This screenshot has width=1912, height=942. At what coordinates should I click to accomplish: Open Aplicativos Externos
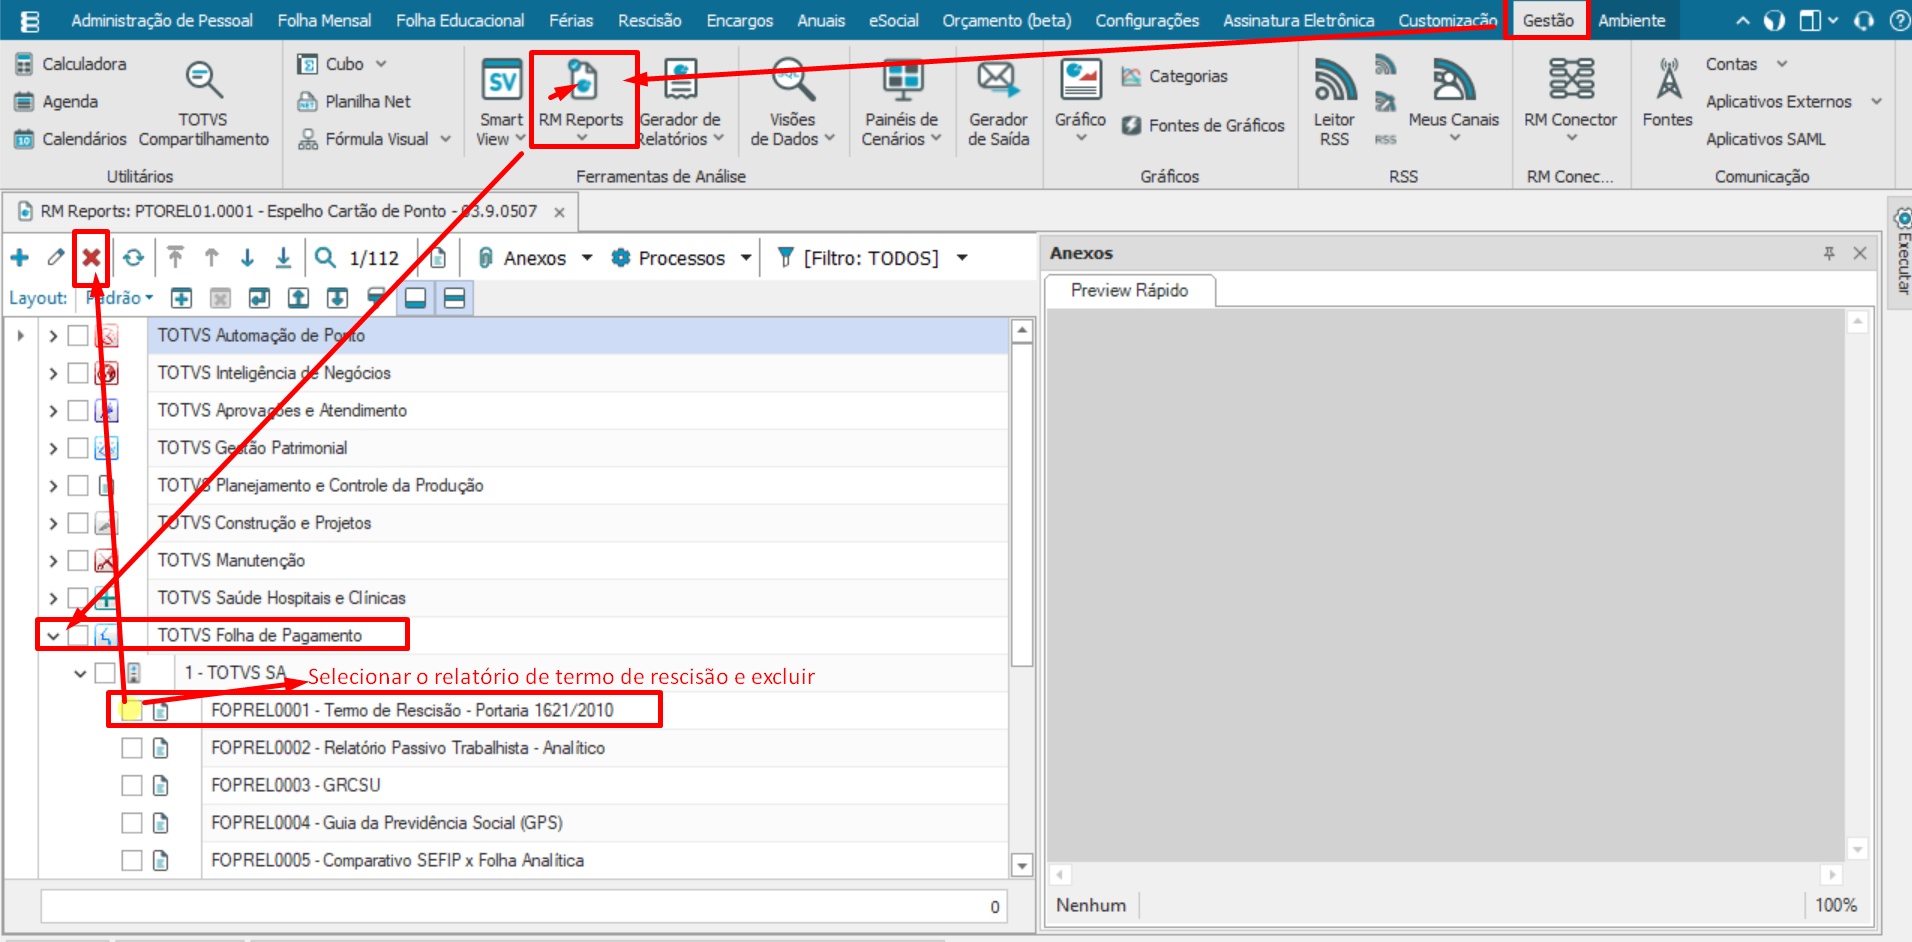(x=1794, y=102)
